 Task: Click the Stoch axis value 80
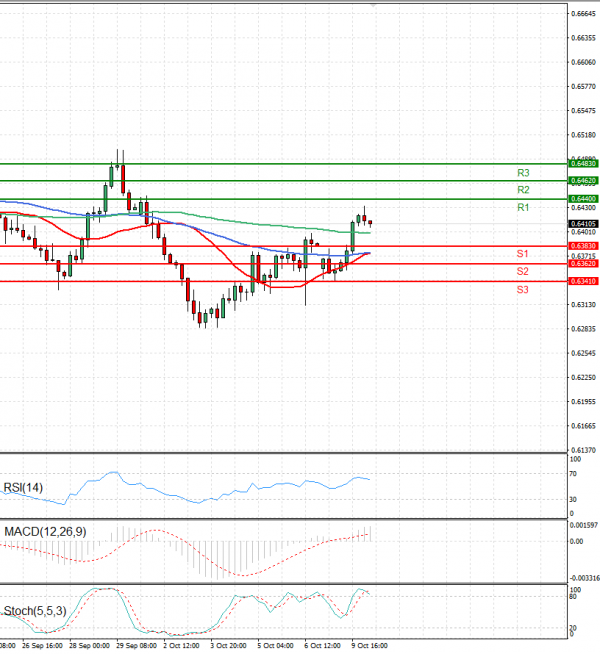[573, 597]
